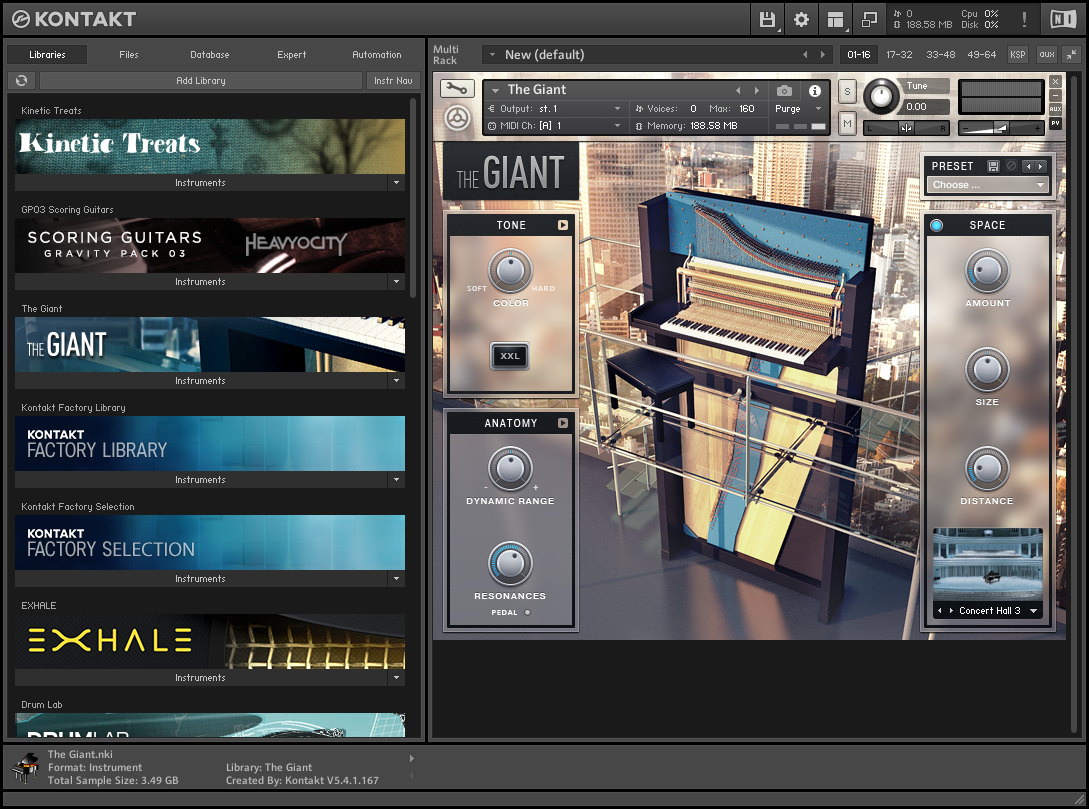Open The Giant Instruments dropdown arrow
This screenshot has width=1089, height=809.
(397, 381)
